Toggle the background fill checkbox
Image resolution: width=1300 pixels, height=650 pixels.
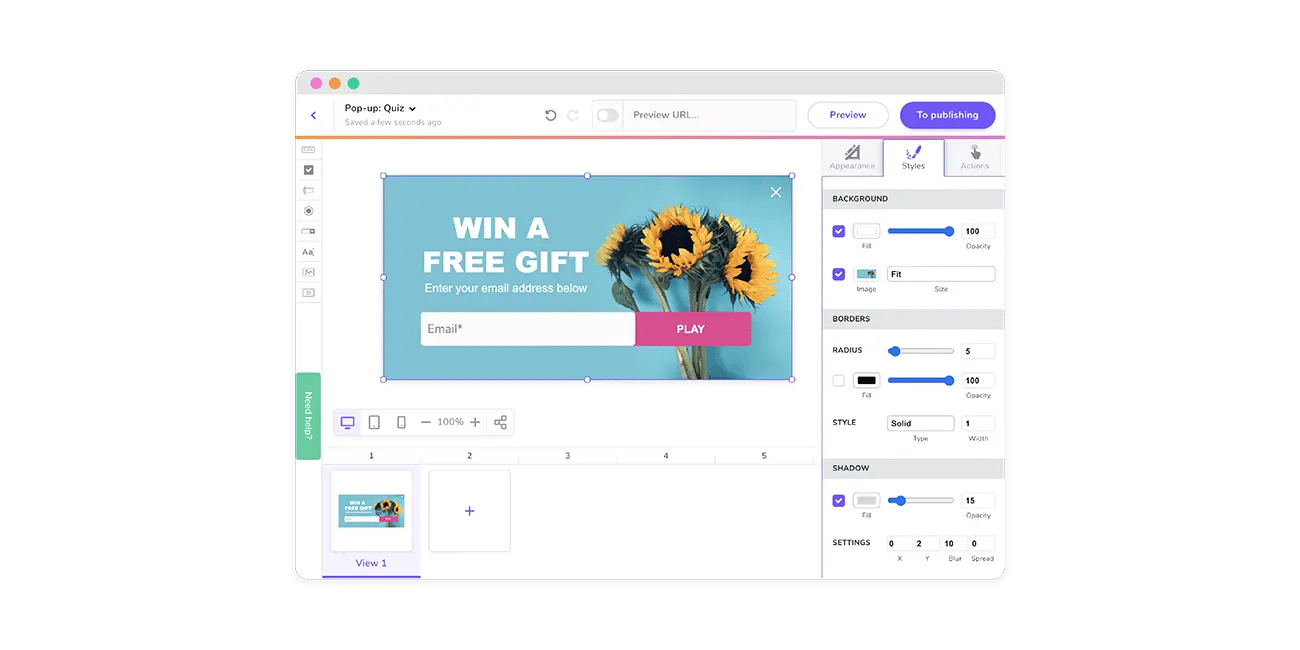coord(838,231)
